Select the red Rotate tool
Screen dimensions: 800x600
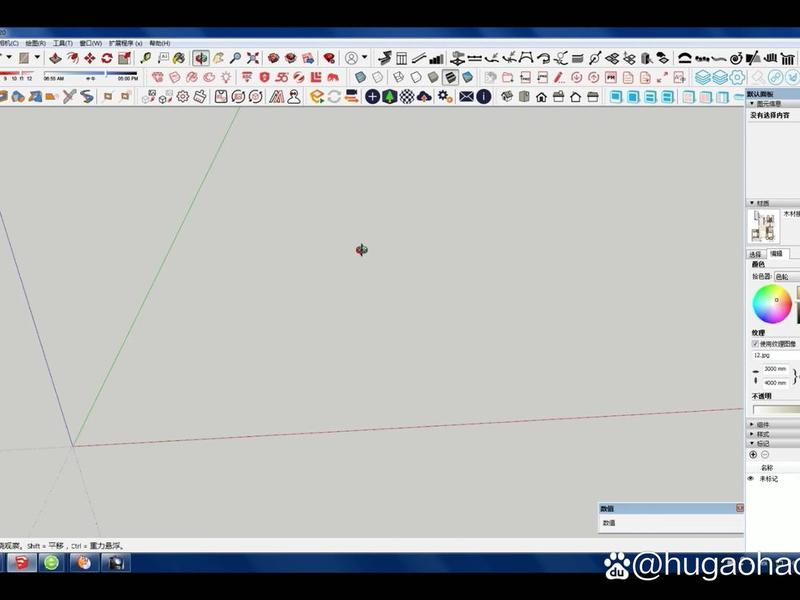point(107,58)
